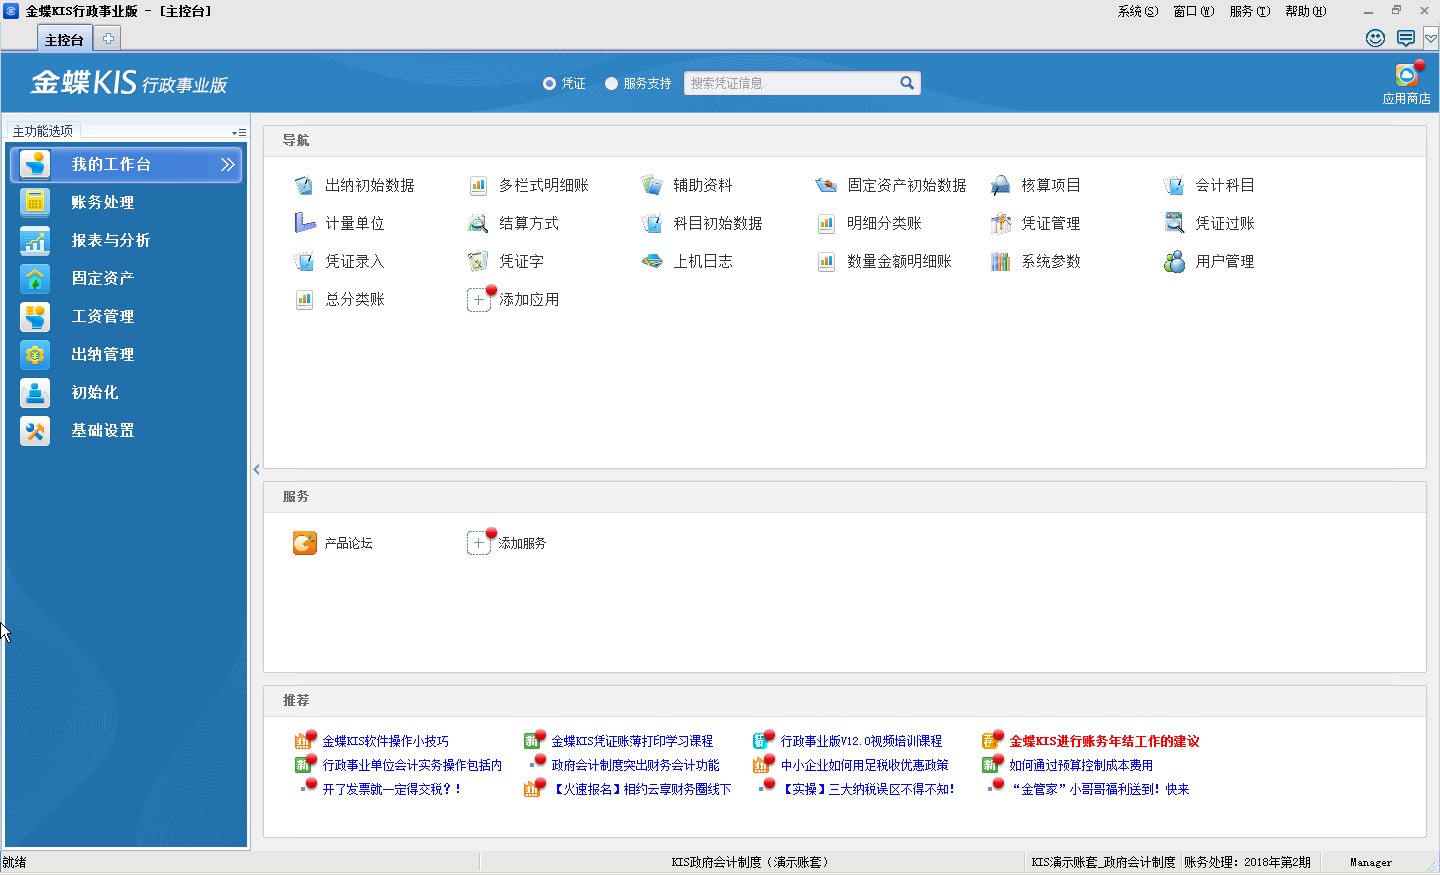Open 科目初始数据 icon
1440x875 pixels.
(652, 223)
